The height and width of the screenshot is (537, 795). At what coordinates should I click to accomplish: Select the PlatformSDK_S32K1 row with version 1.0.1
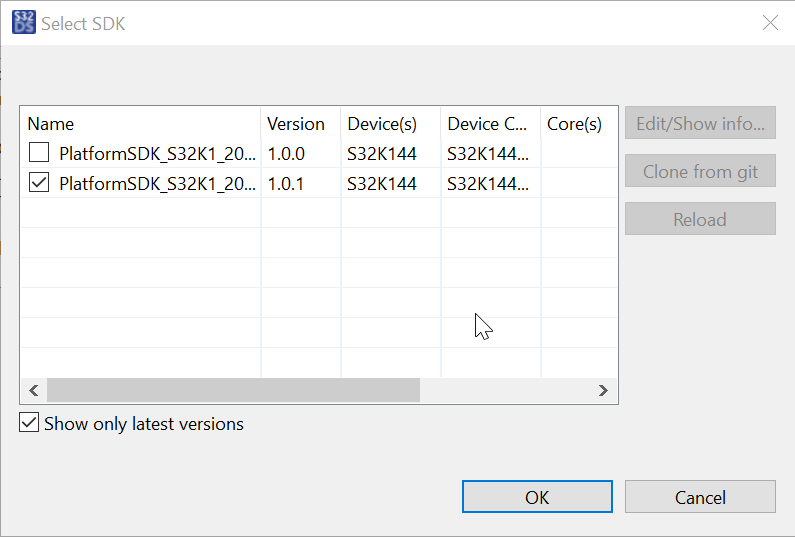(318, 183)
